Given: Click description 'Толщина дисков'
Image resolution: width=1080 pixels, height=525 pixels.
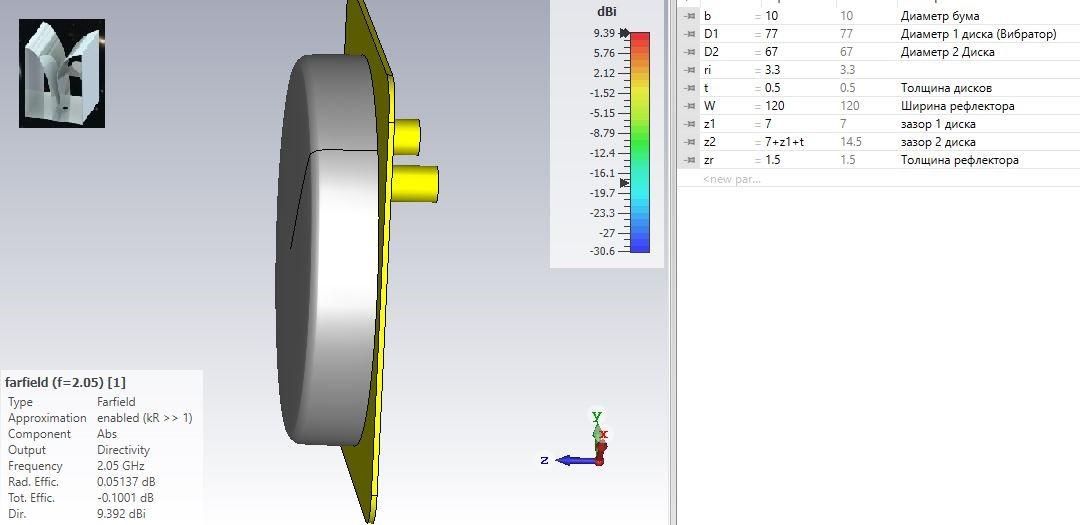Looking at the screenshot, I should [946, 88].
